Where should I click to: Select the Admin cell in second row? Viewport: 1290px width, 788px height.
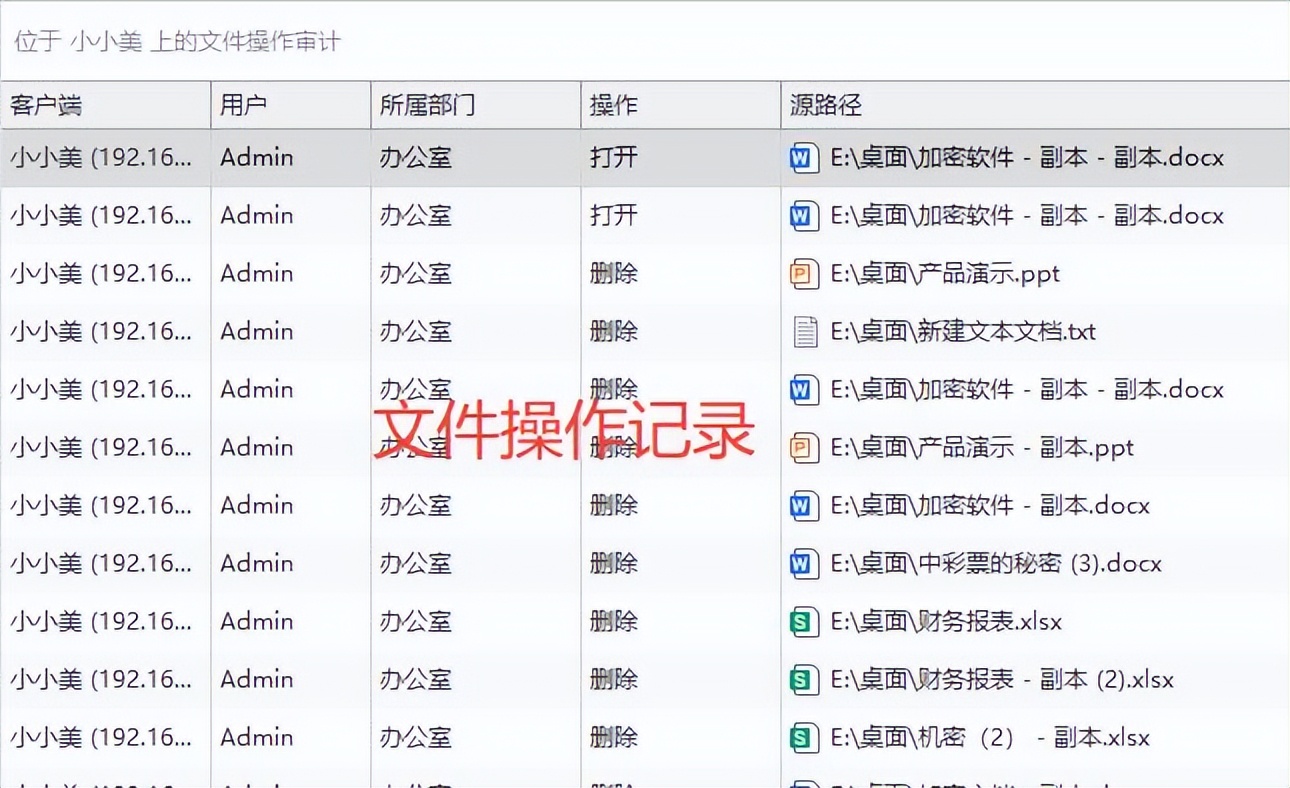pos(259,215)
